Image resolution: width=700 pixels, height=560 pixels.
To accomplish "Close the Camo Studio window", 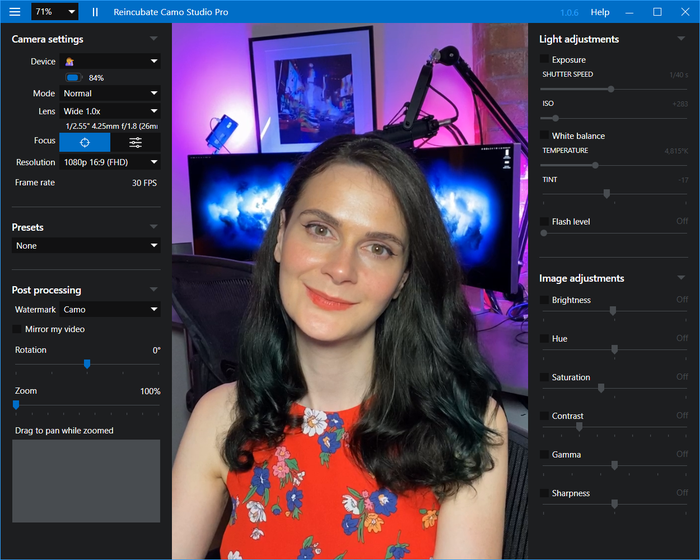I will 685,12.
